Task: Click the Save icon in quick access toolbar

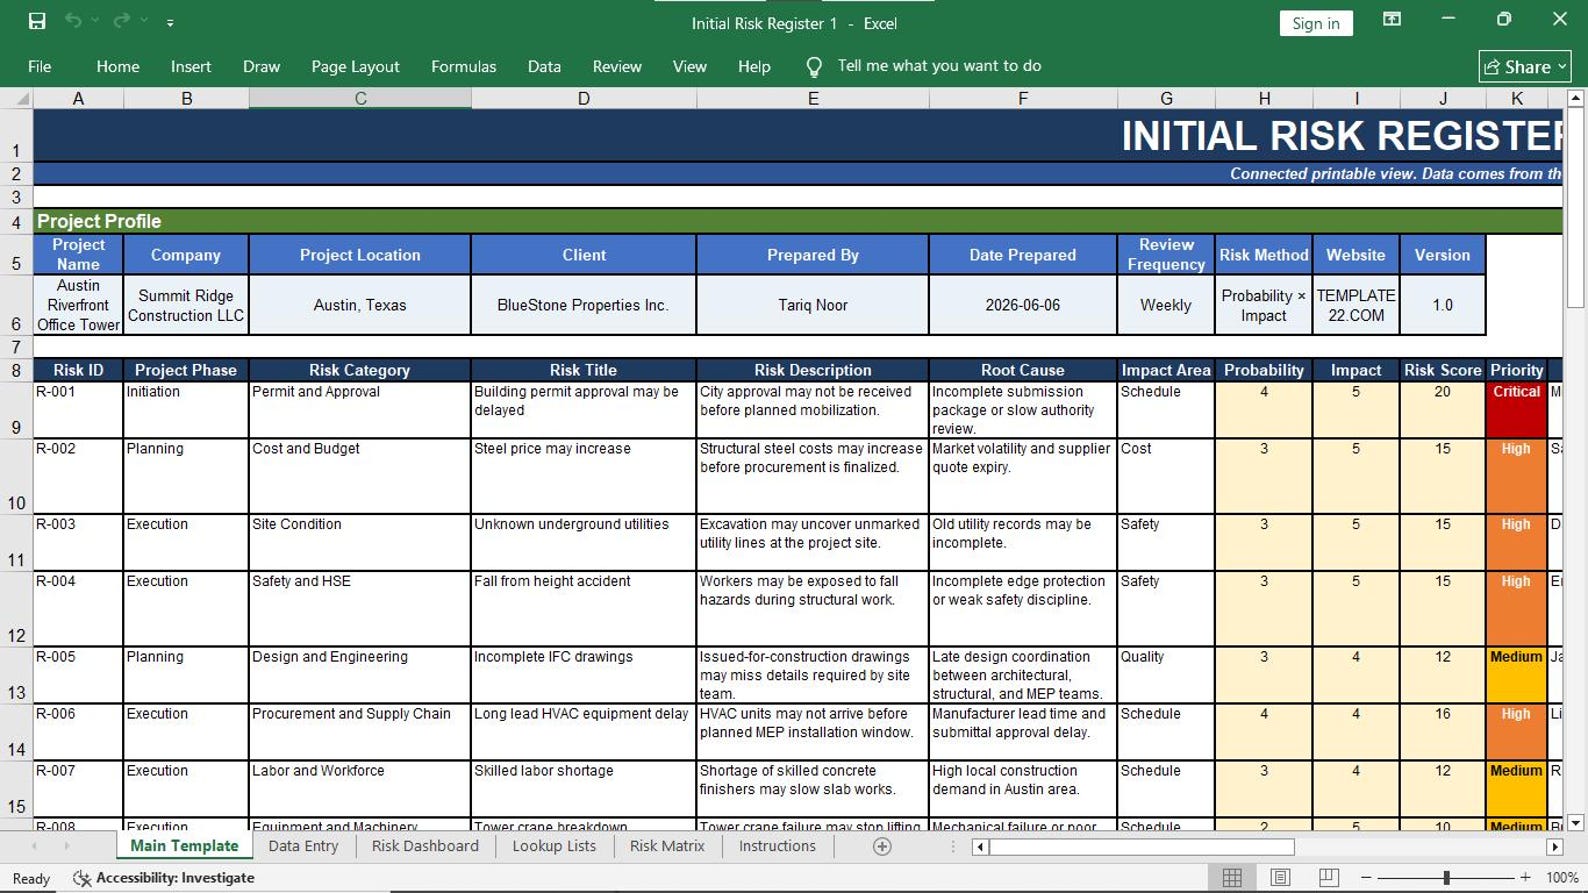Action: (37, 21)
